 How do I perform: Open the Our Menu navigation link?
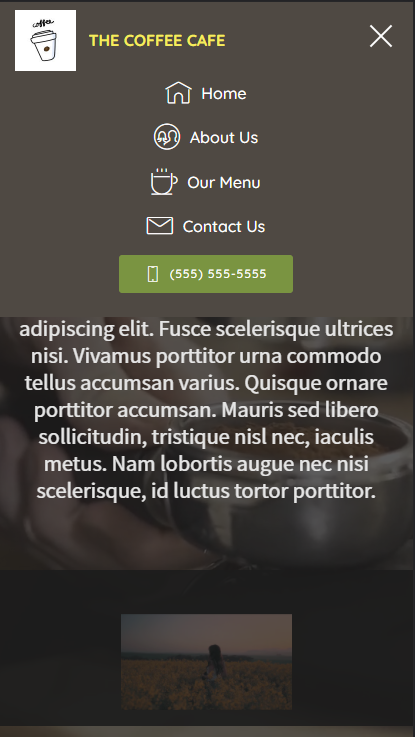206,182
